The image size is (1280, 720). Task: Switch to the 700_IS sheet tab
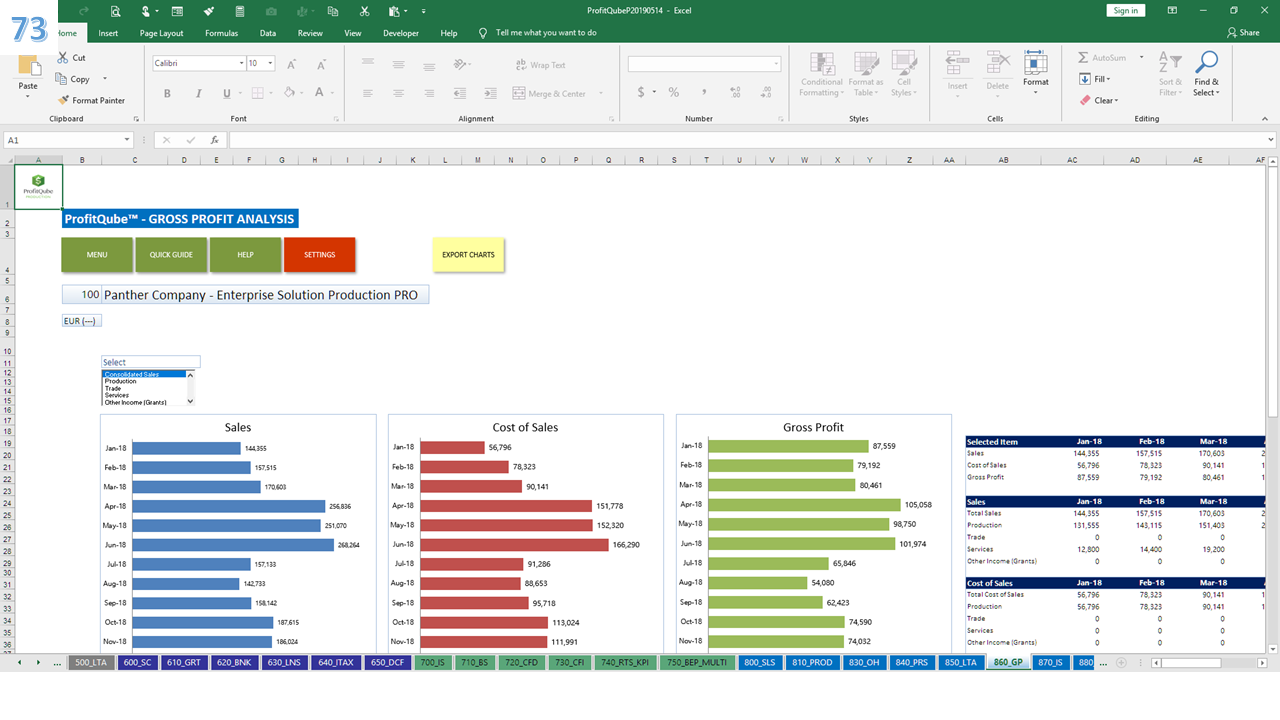coord(431,662)
